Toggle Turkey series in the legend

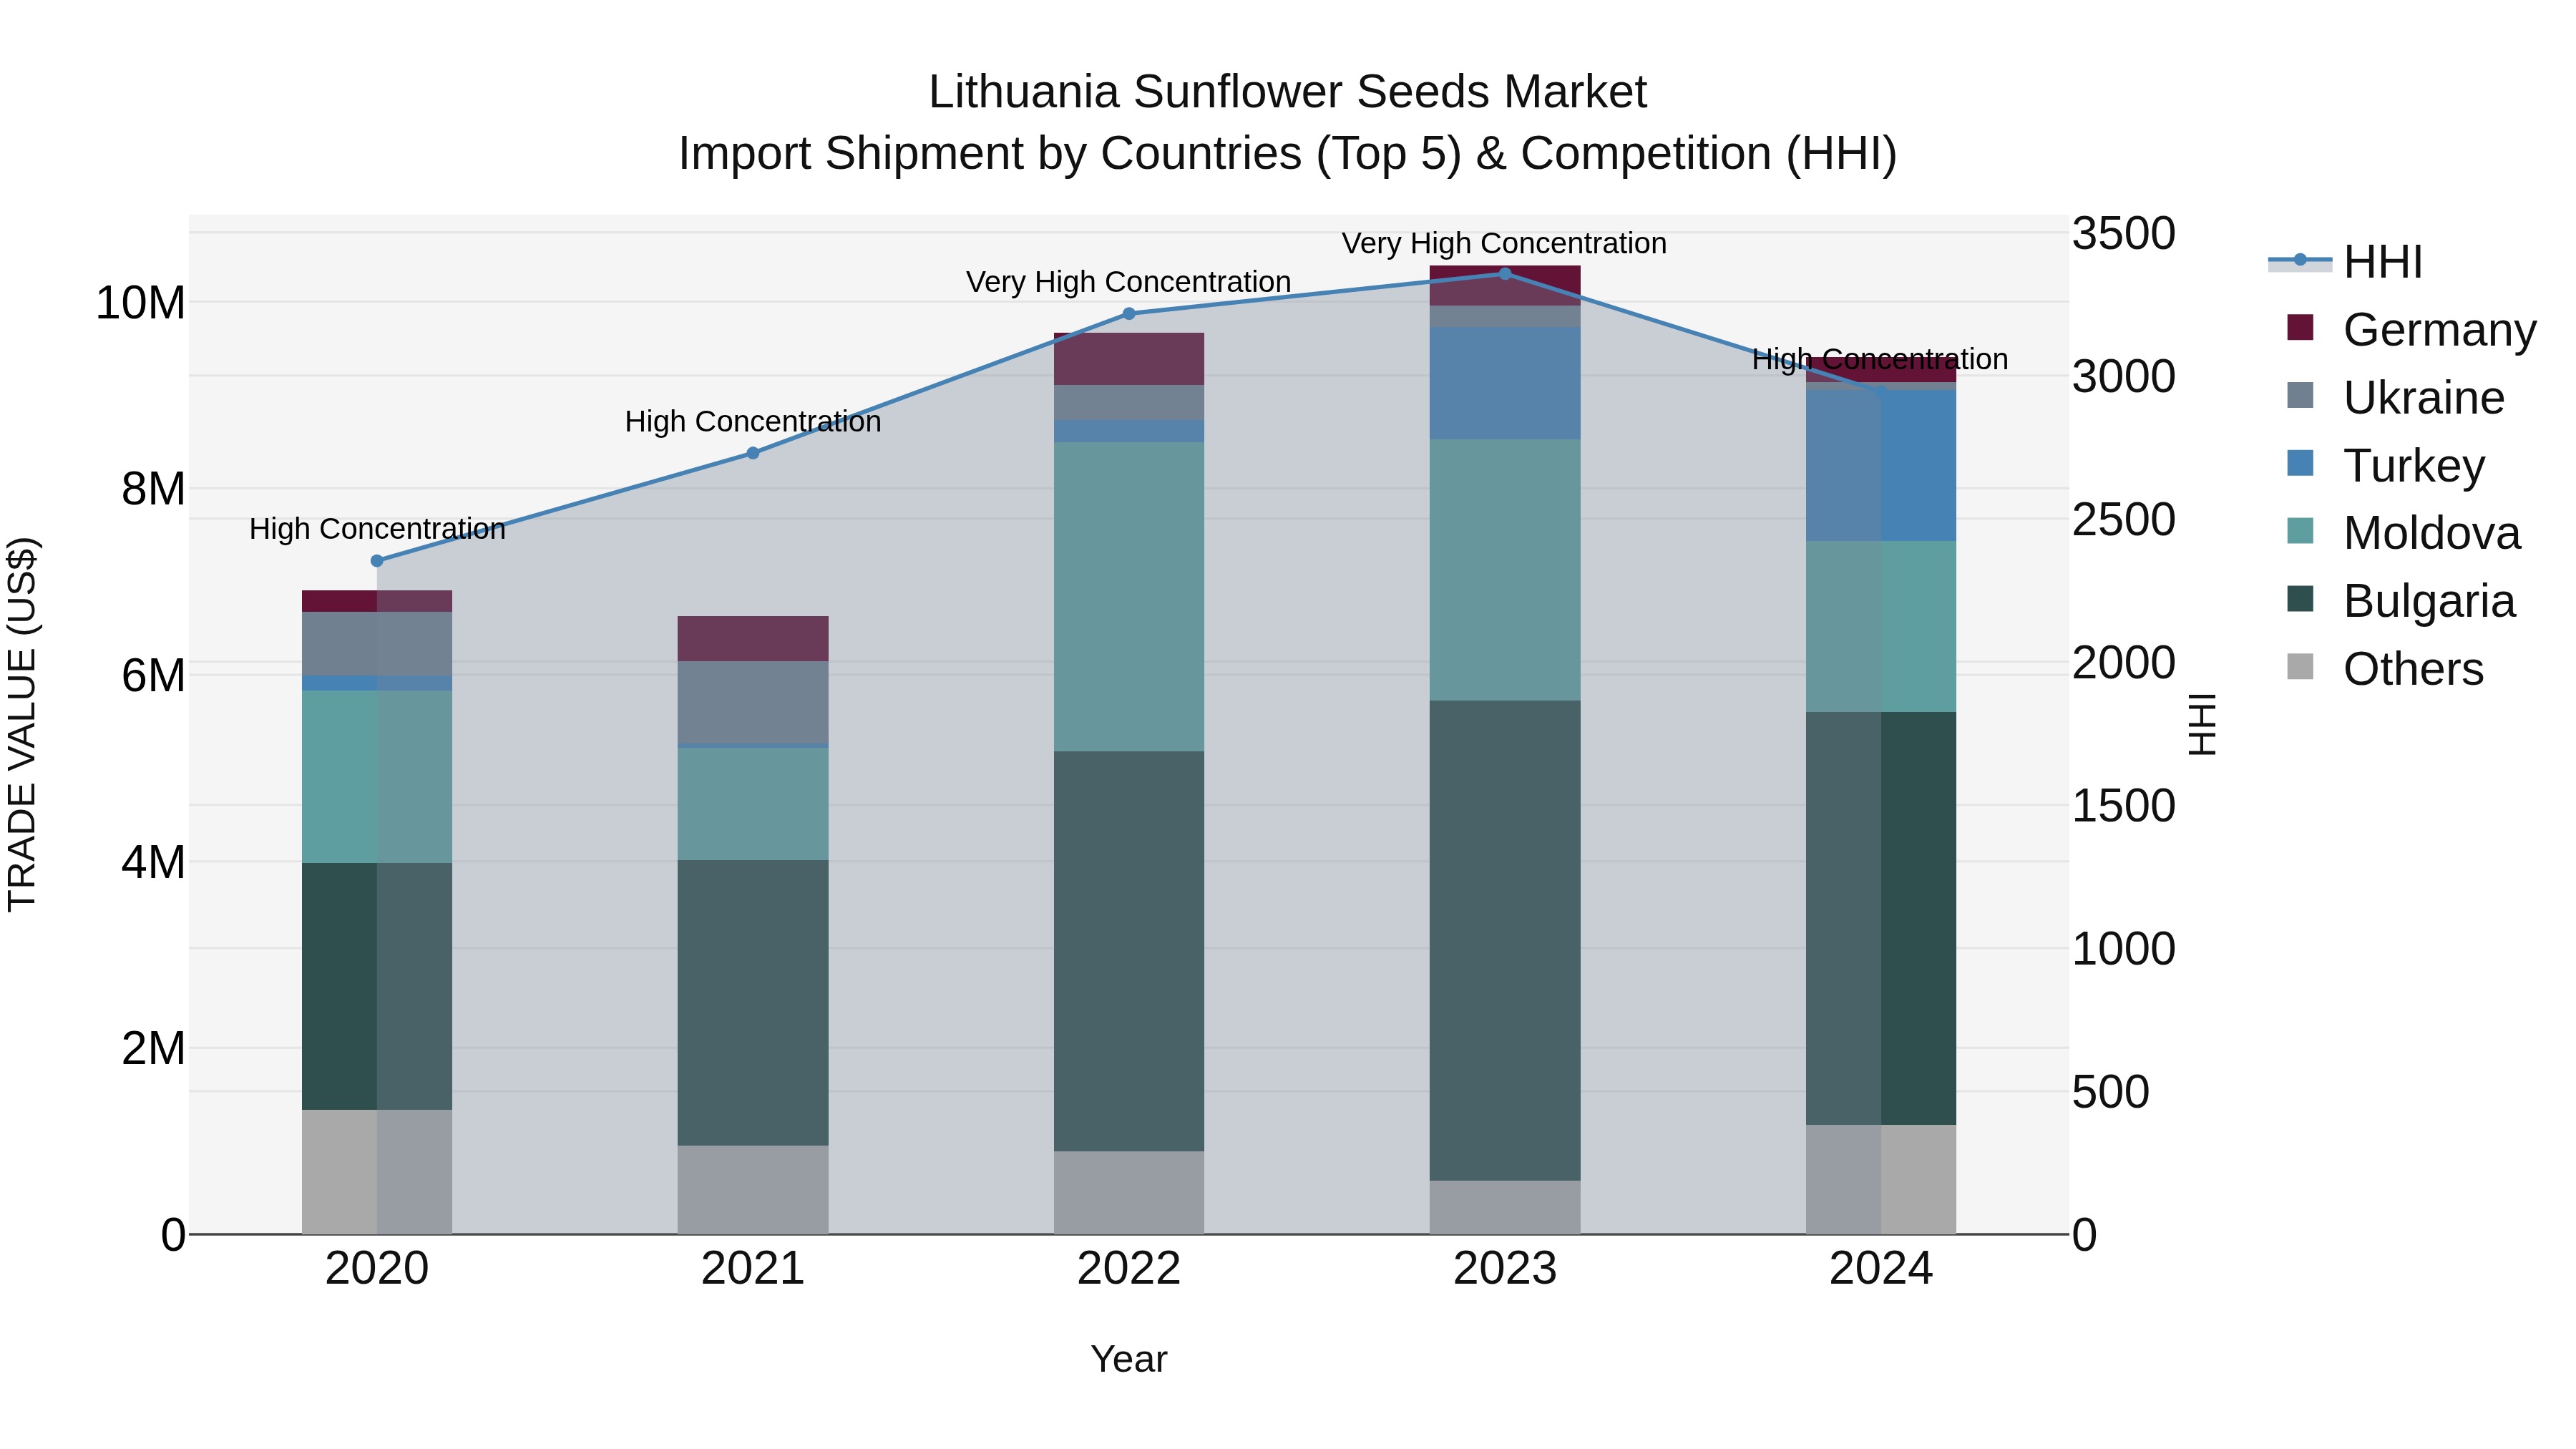click(x=2385, y=465)
